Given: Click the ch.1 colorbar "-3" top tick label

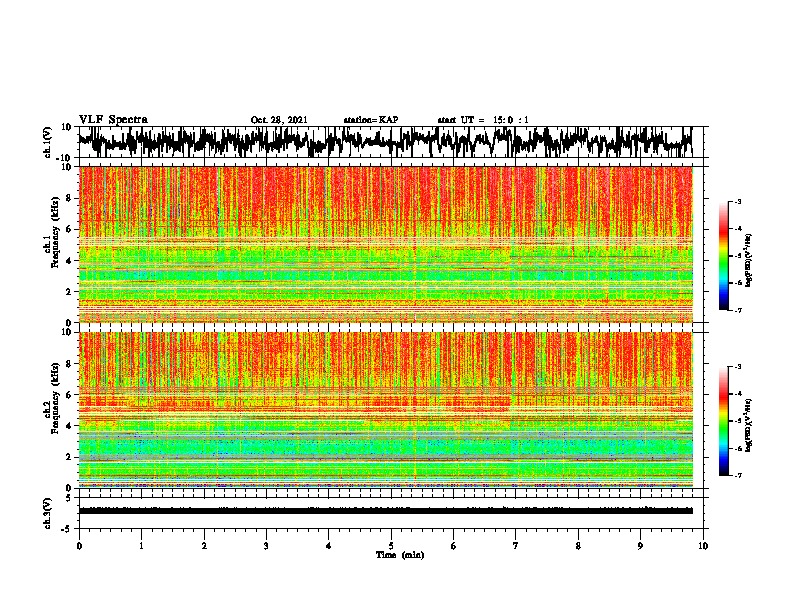Looking at the screenshot, I should click(737, 202).
